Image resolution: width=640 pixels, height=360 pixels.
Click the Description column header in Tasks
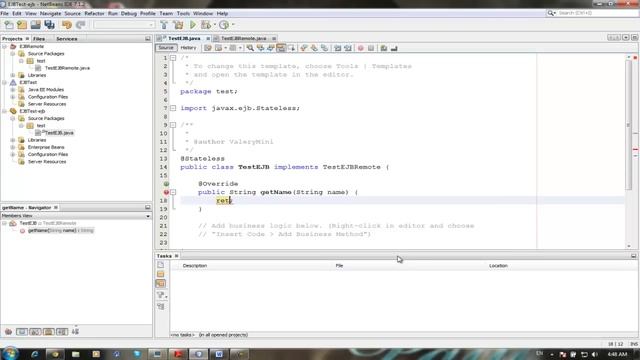[x=195, y=266]
